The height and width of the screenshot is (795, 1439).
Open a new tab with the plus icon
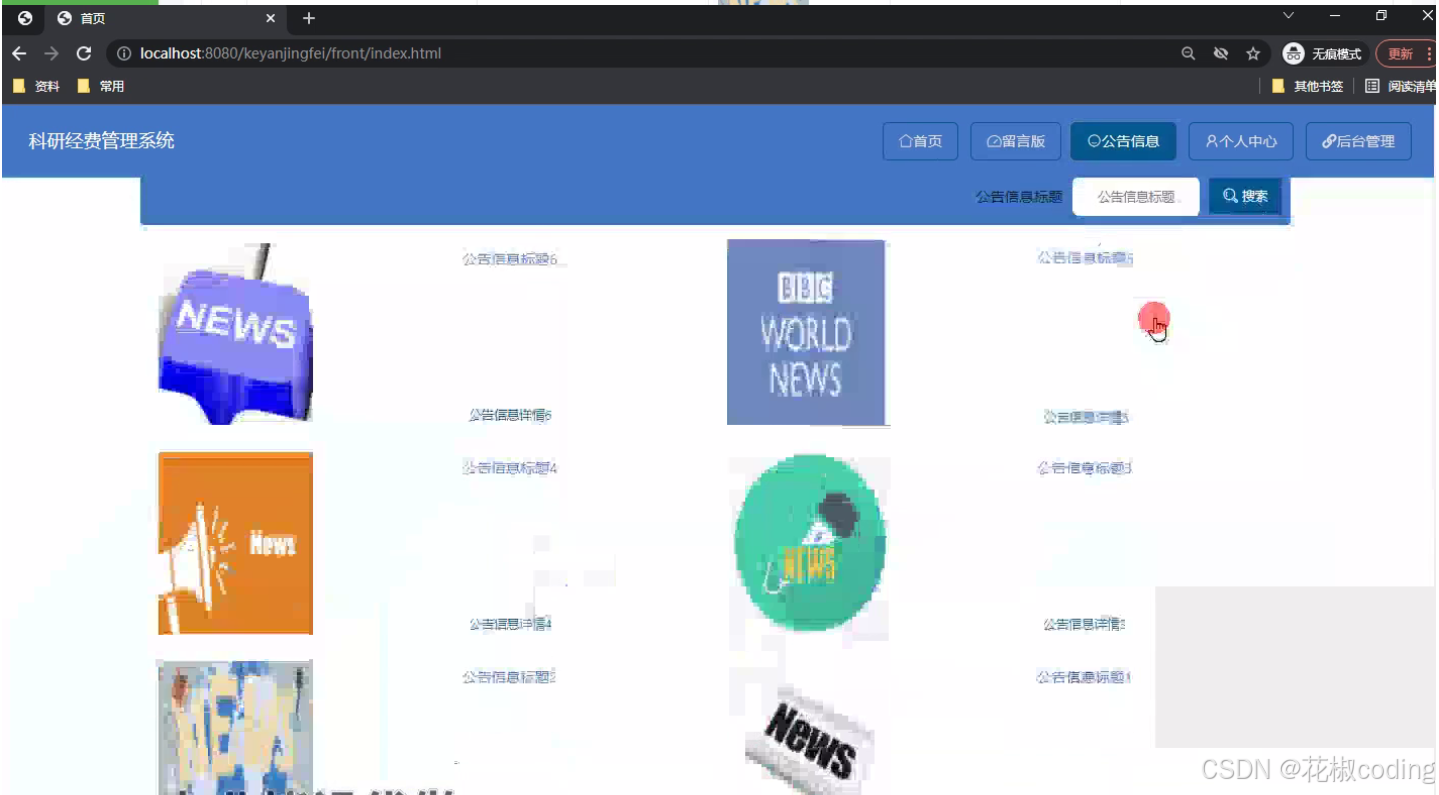pyautogui.click(x=309, y=18)
